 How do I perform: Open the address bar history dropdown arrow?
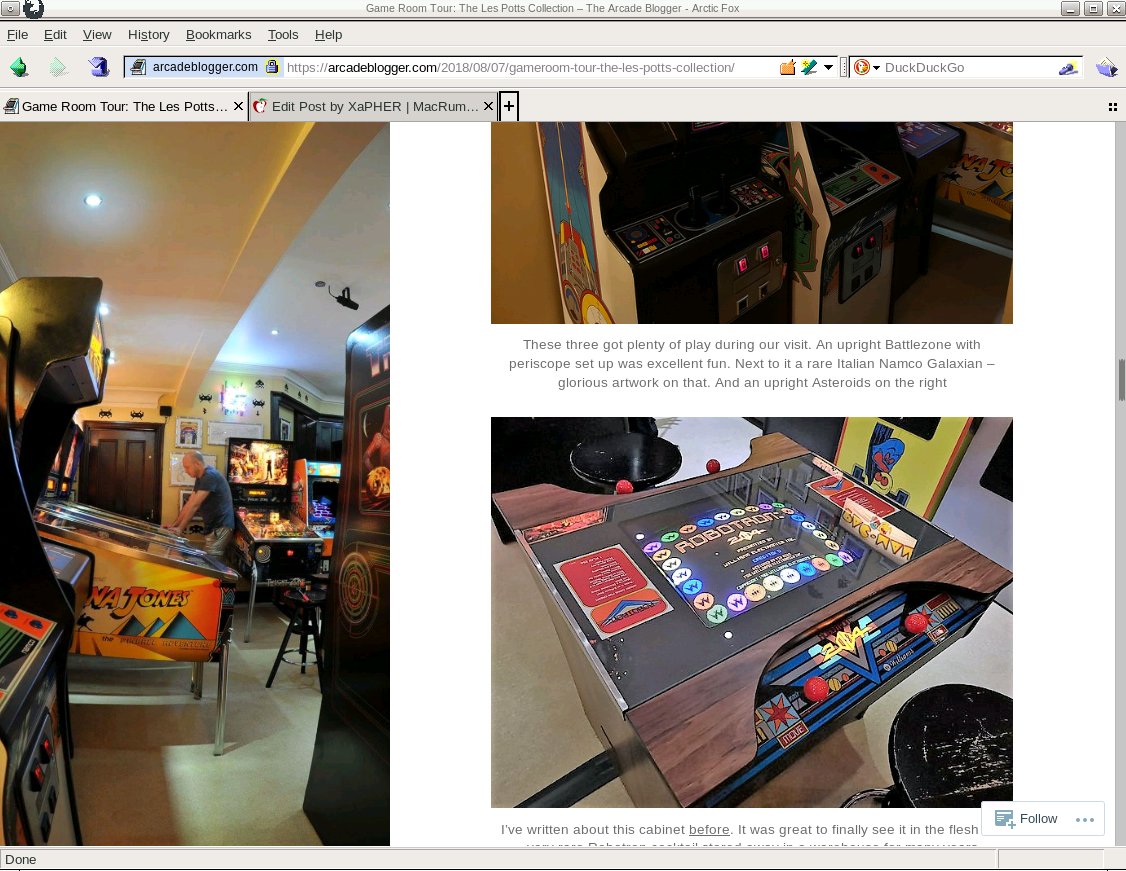tap(828, 67)
